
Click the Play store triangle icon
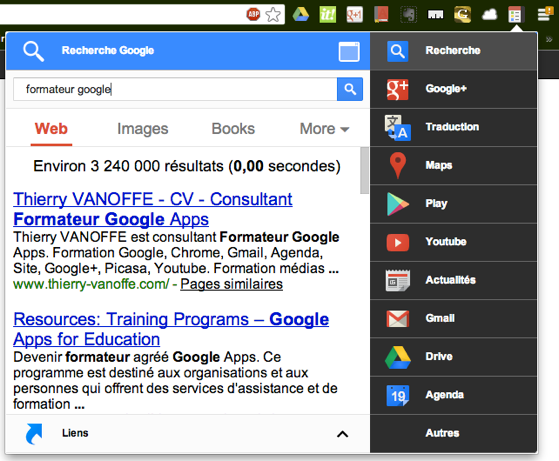coord(398,204)
